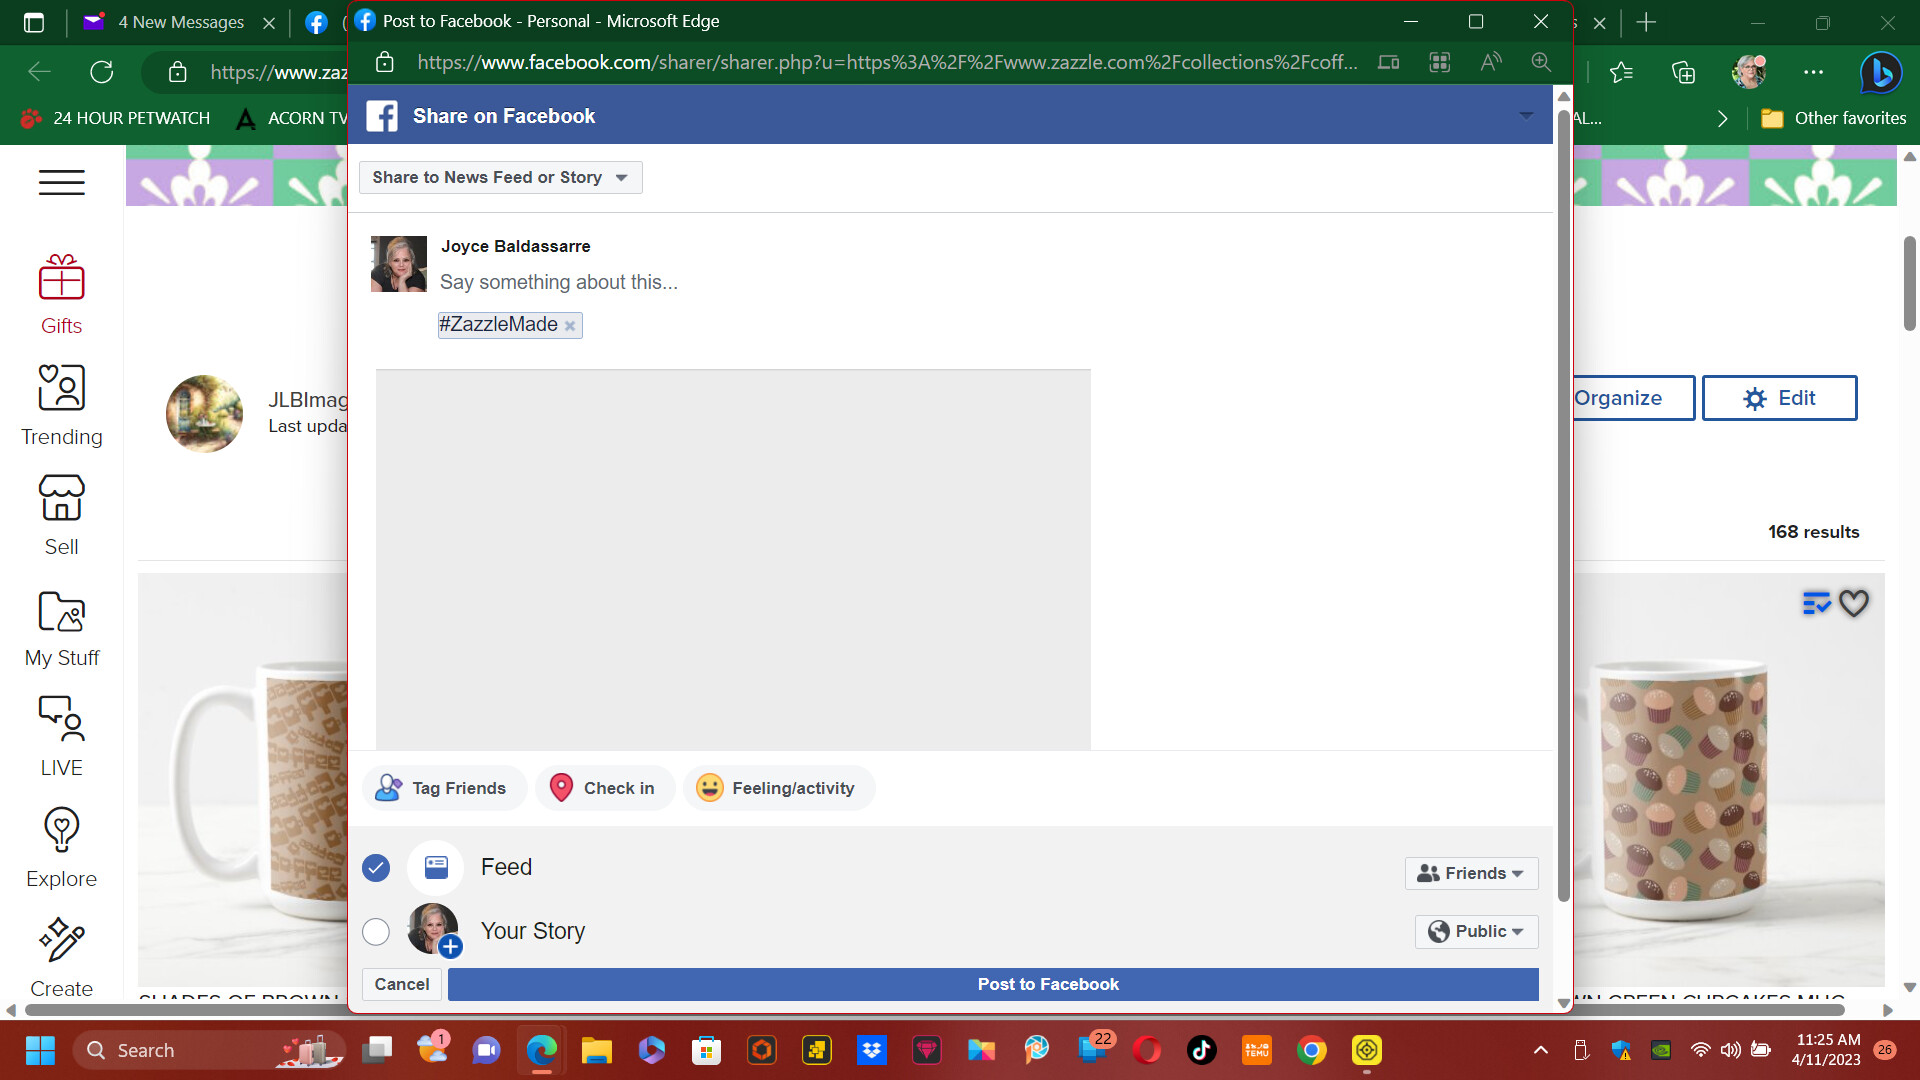1920x1080 pixels.
Task: Open the Public audience dropdown for Story
Action: (x=1476, y=931)
